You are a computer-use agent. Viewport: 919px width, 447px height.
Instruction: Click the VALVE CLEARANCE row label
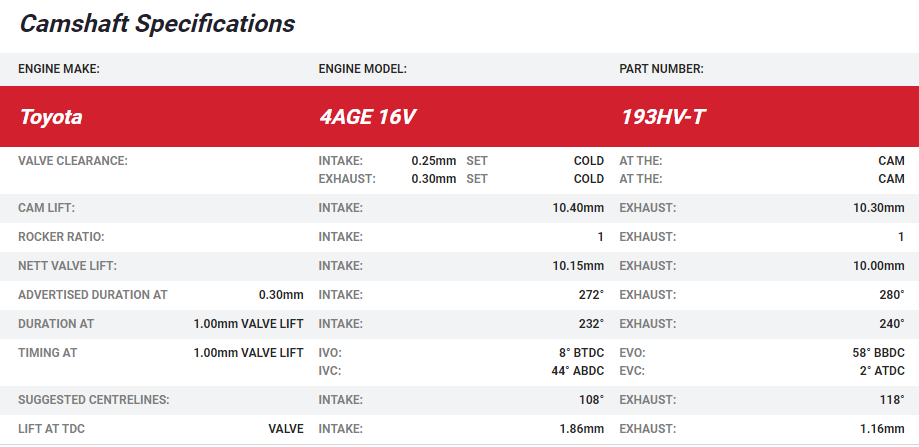73,161
